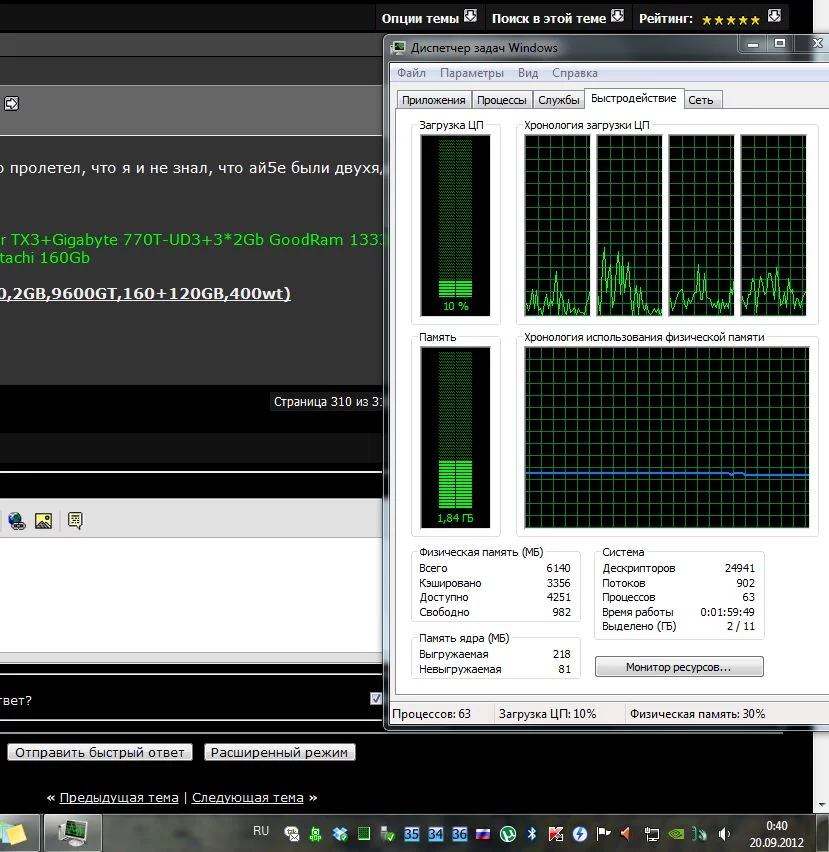Image resolution: width=829 pixels, height=852 pixels.
Task: Click the RU language indicator in taskbar
Action: [261, 830]
